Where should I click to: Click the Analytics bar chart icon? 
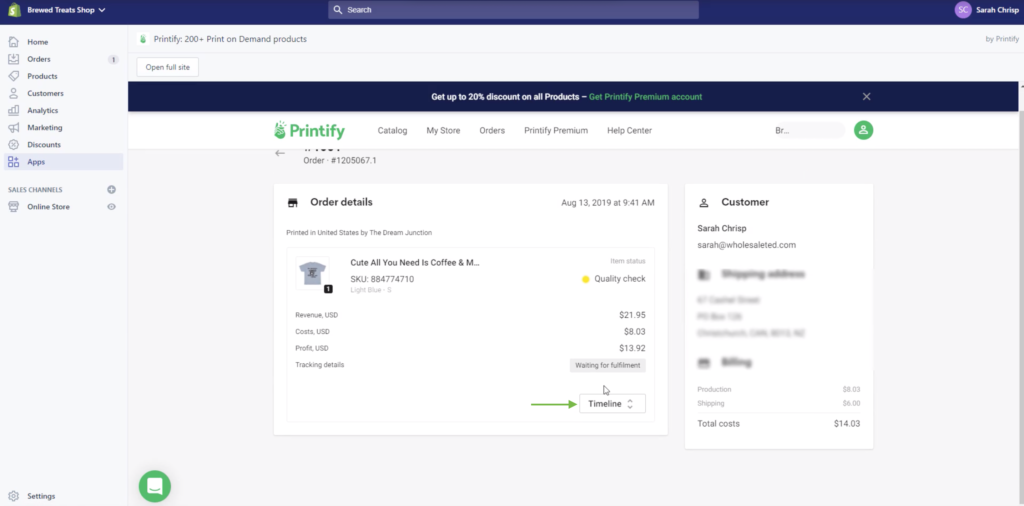click(13, 110)
